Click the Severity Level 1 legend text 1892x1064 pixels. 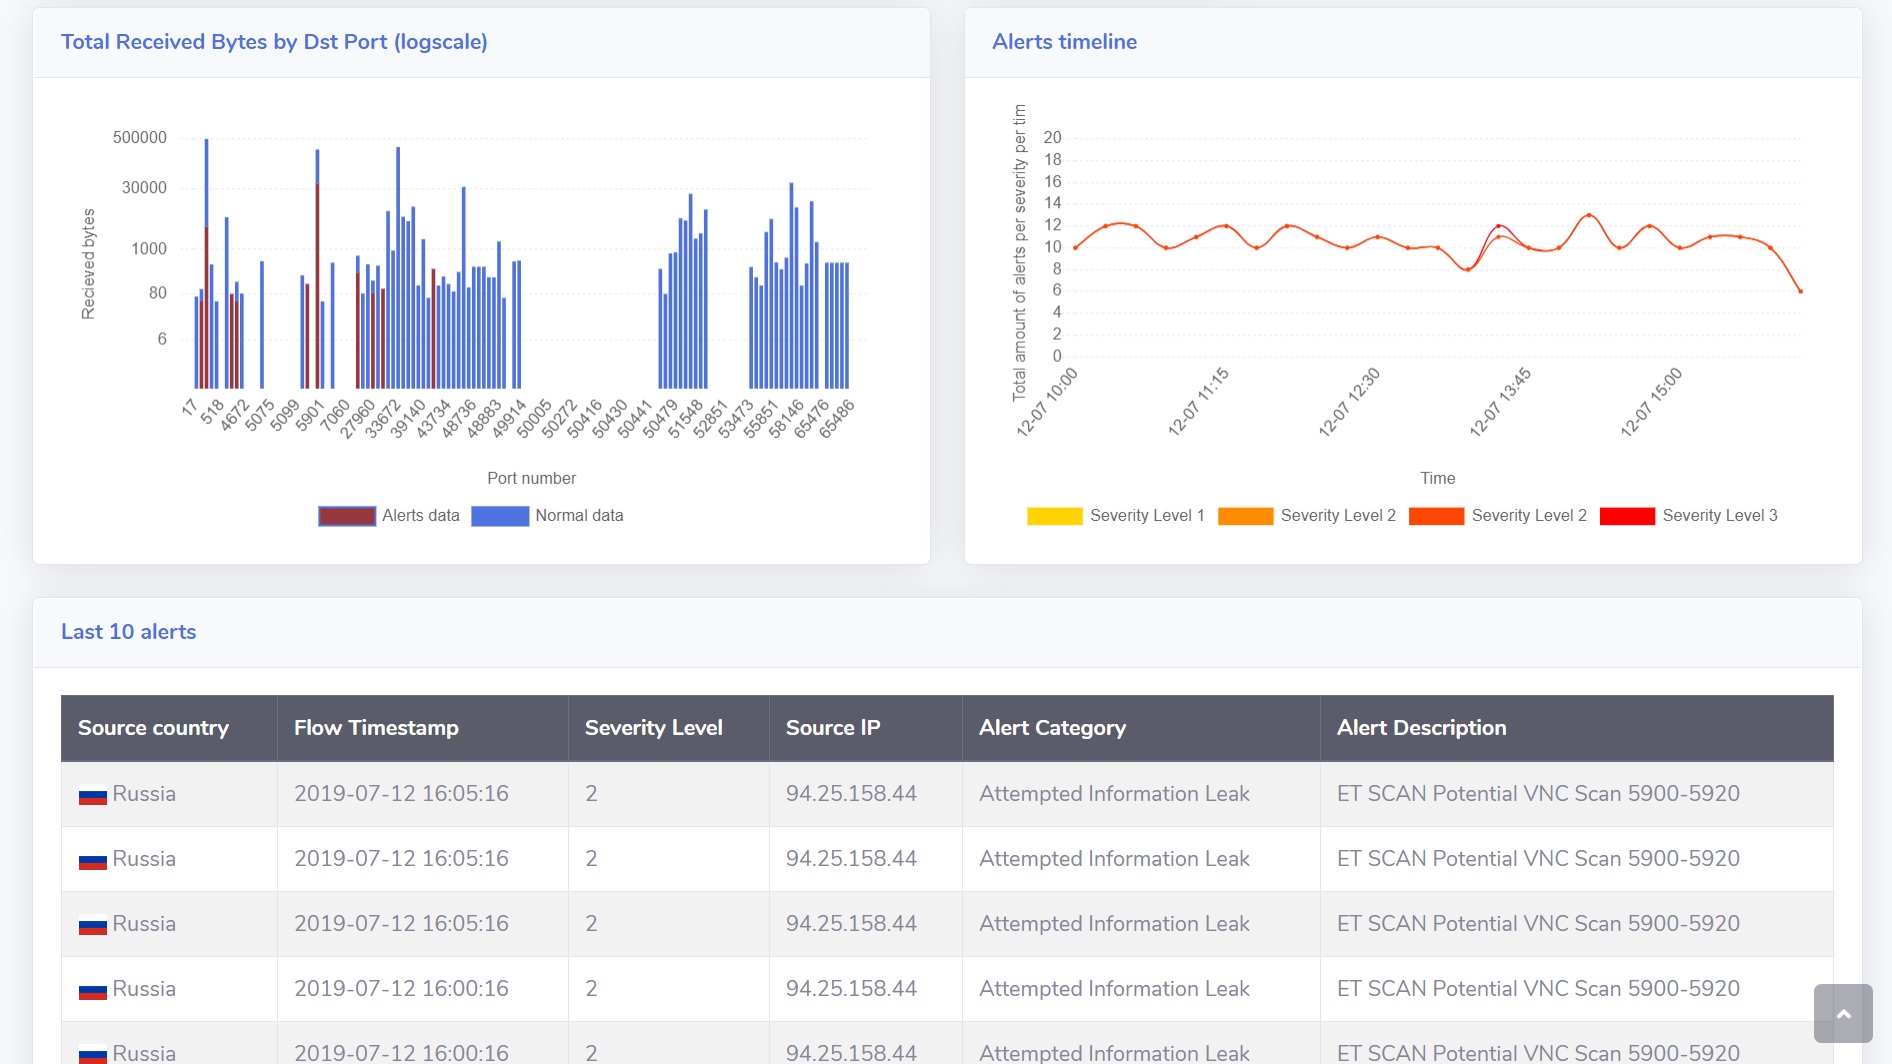tap(1147, 516)
